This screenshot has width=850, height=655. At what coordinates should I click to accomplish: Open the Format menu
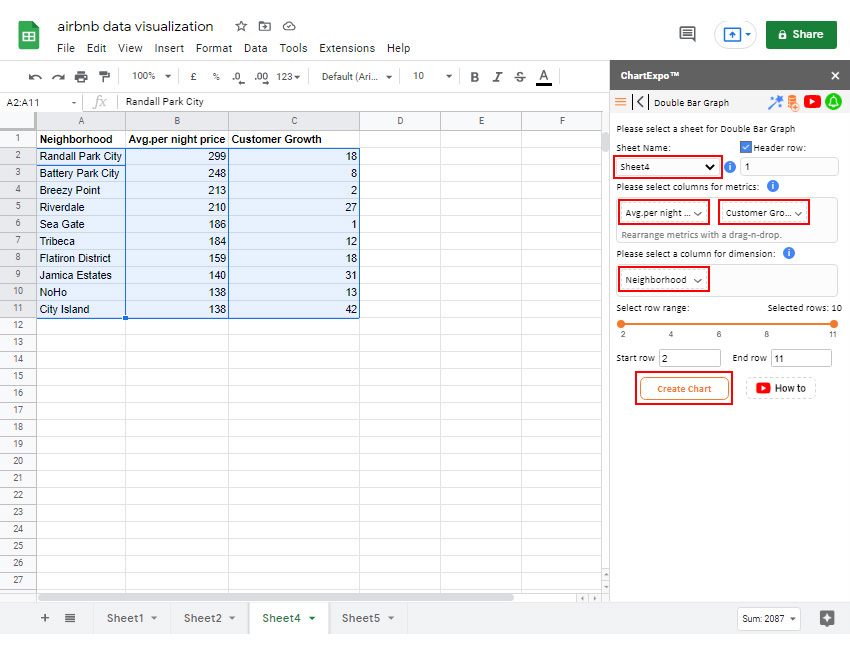214,48
